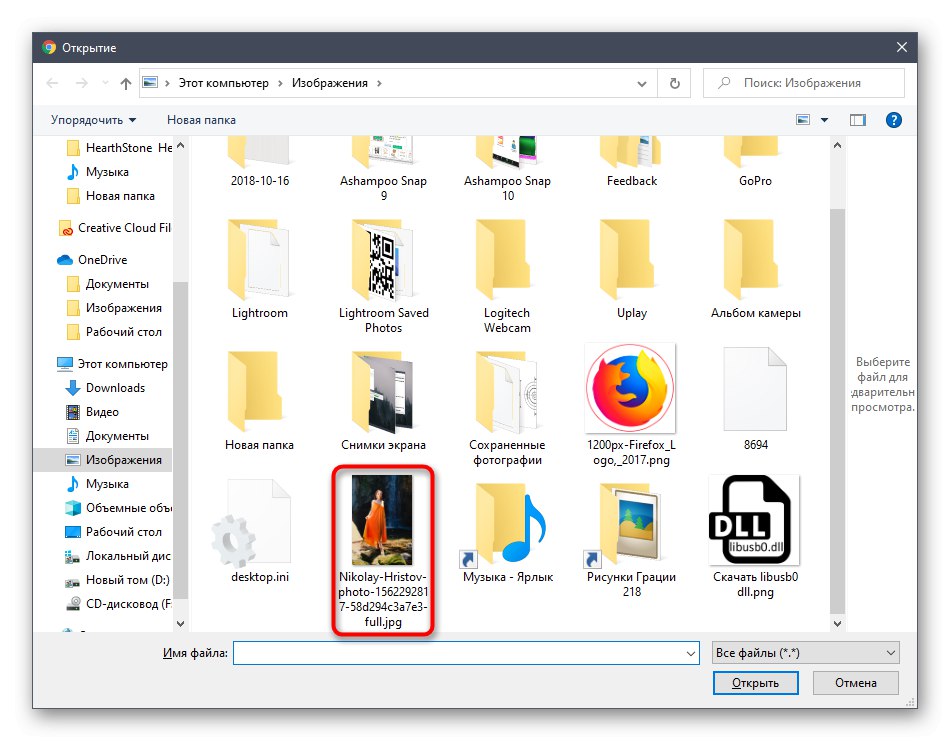Screen dimensions: 950x741
Task: Select the Музыка - Ярлык shortcut
Action: click(x=507, y=533)
